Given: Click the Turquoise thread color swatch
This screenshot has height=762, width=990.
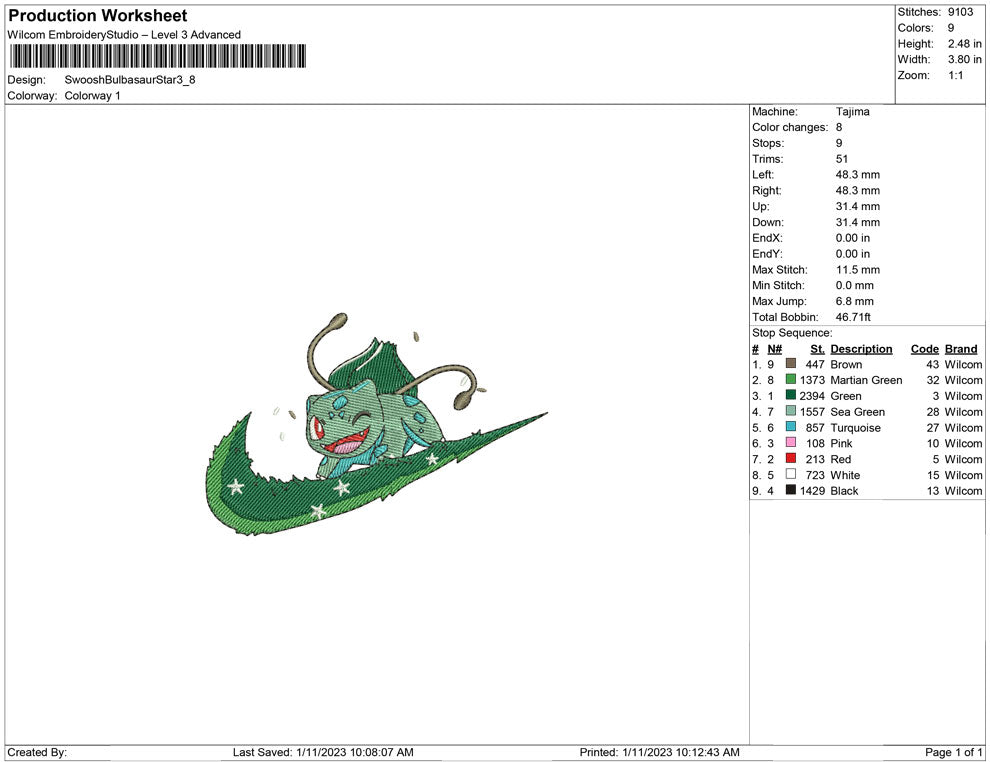Looking at the screenshot, I should click(790, 427).
